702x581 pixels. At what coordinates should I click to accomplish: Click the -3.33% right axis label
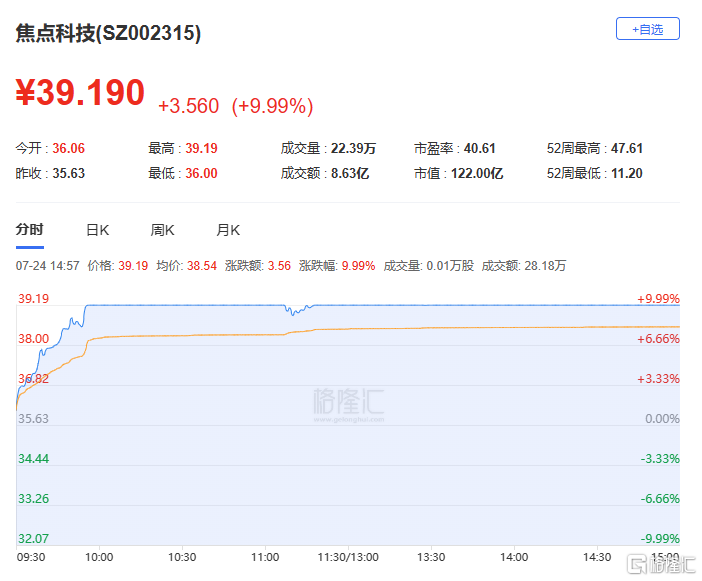pos(660,459)
